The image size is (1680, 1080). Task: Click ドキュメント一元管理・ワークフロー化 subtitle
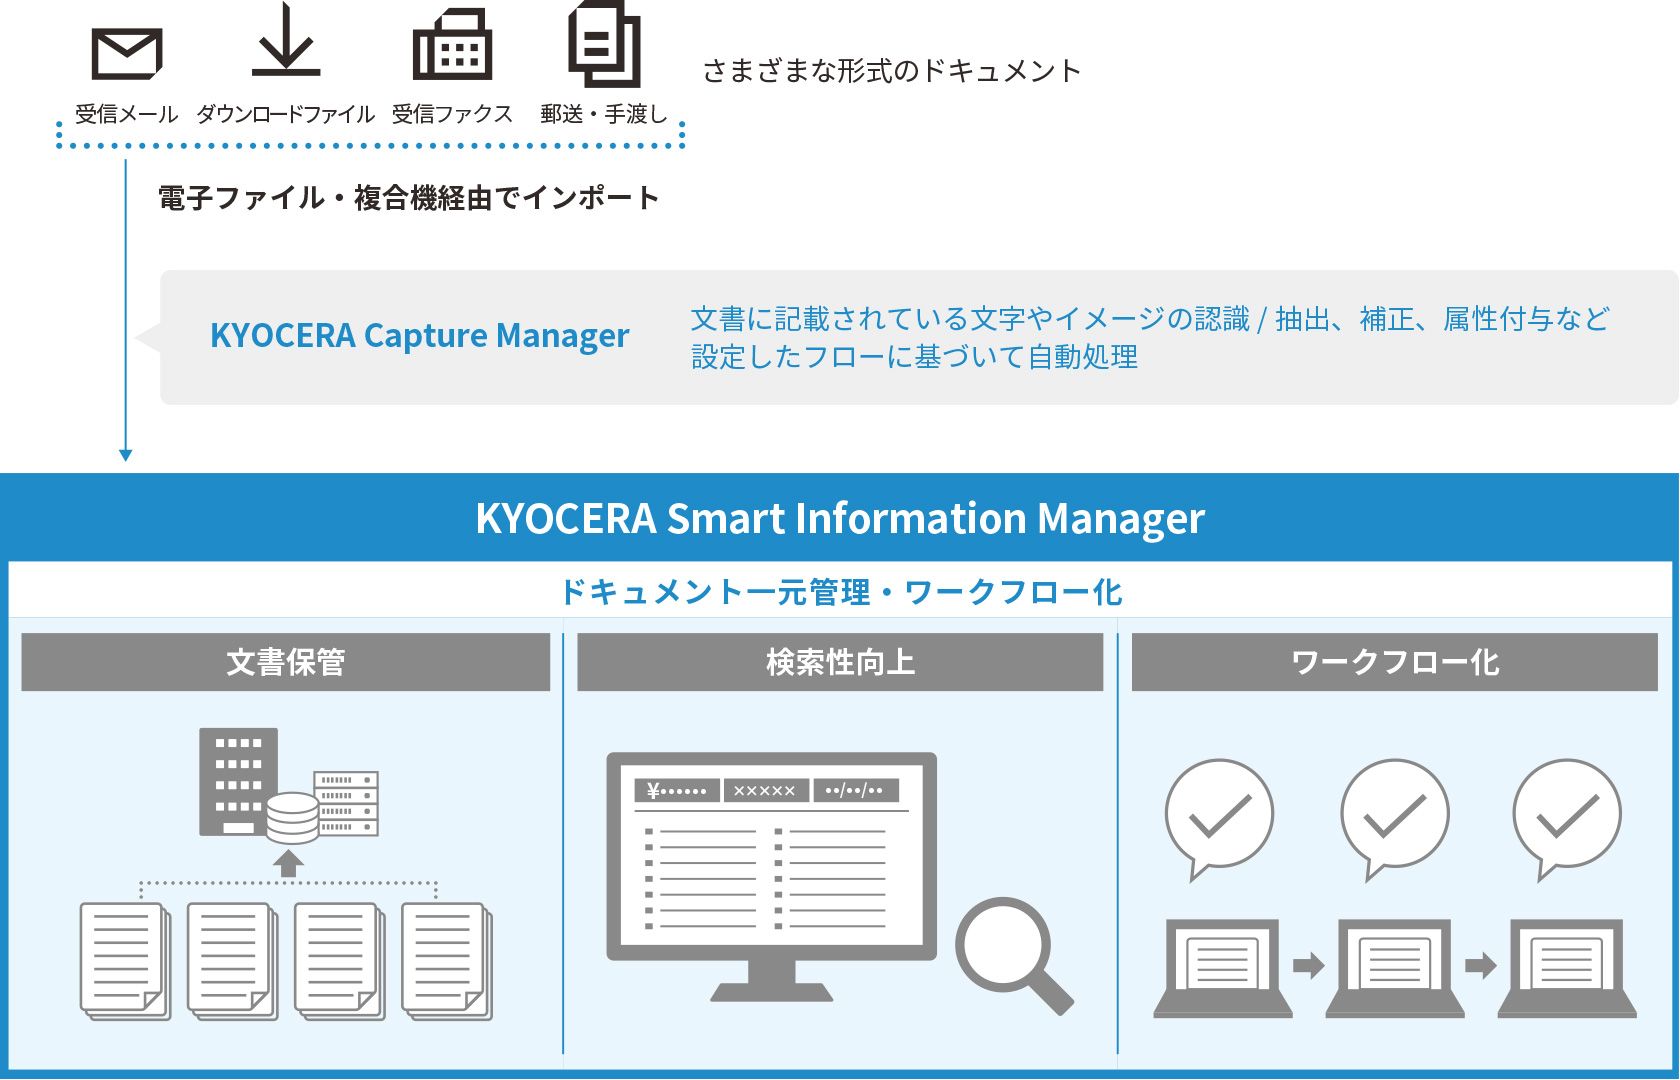pyautogui.click(x=840, y=592)
